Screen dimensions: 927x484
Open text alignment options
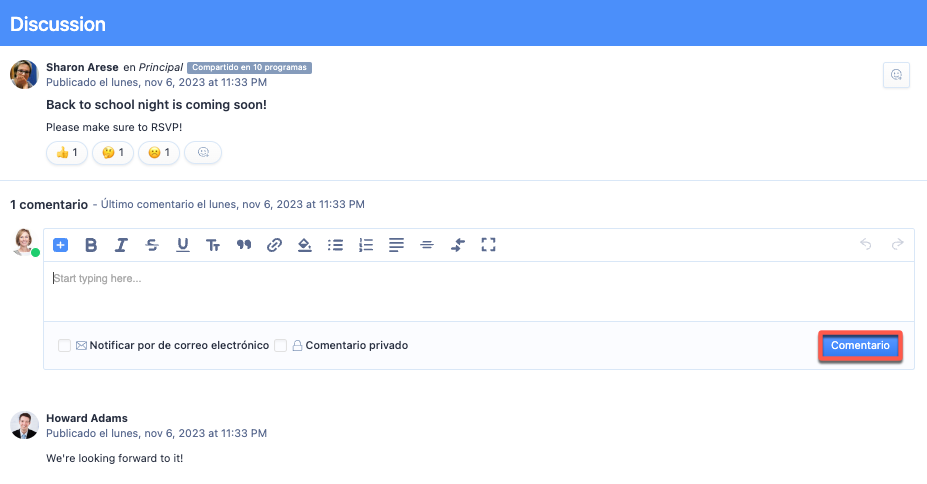(396, 245)
